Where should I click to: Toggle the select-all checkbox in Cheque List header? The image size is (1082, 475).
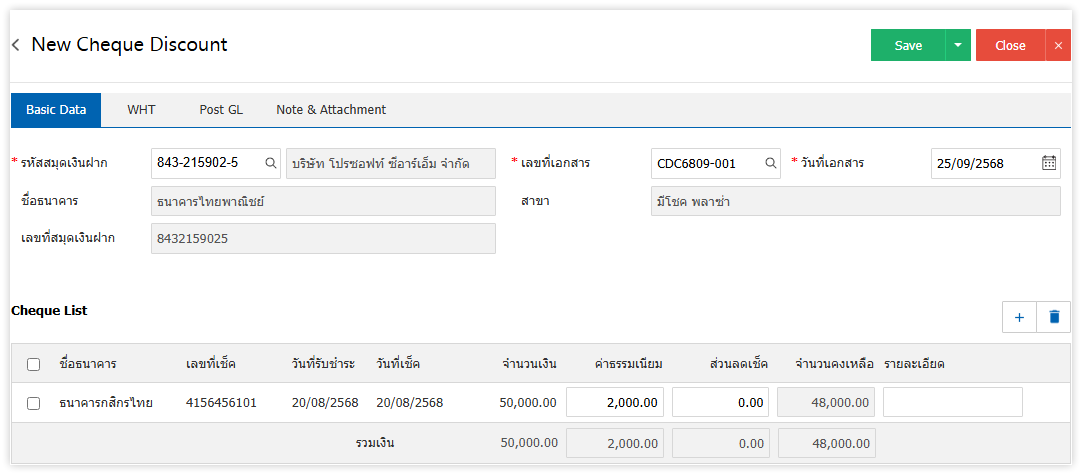click(x=34, y=364)
